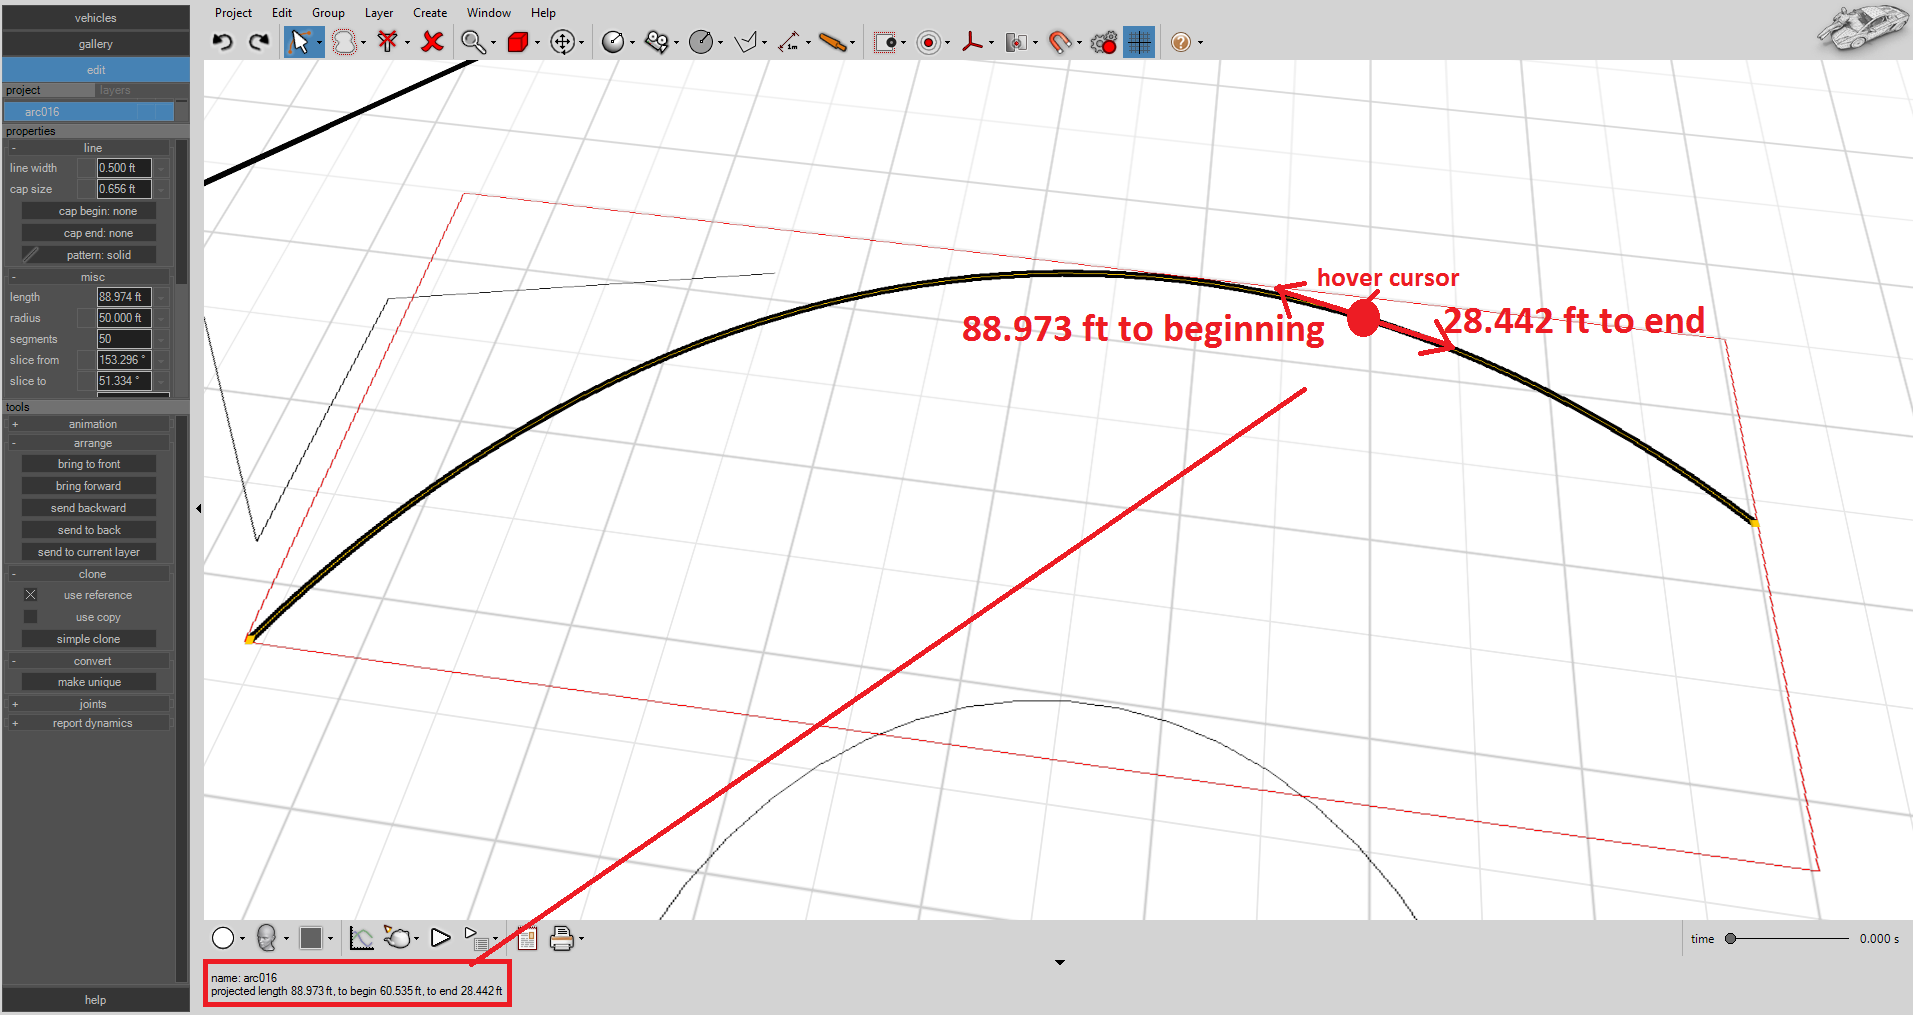Open the Create menu
Image resolution: width=1913 pixels, height=1015 pixels.
pos(430,13)
